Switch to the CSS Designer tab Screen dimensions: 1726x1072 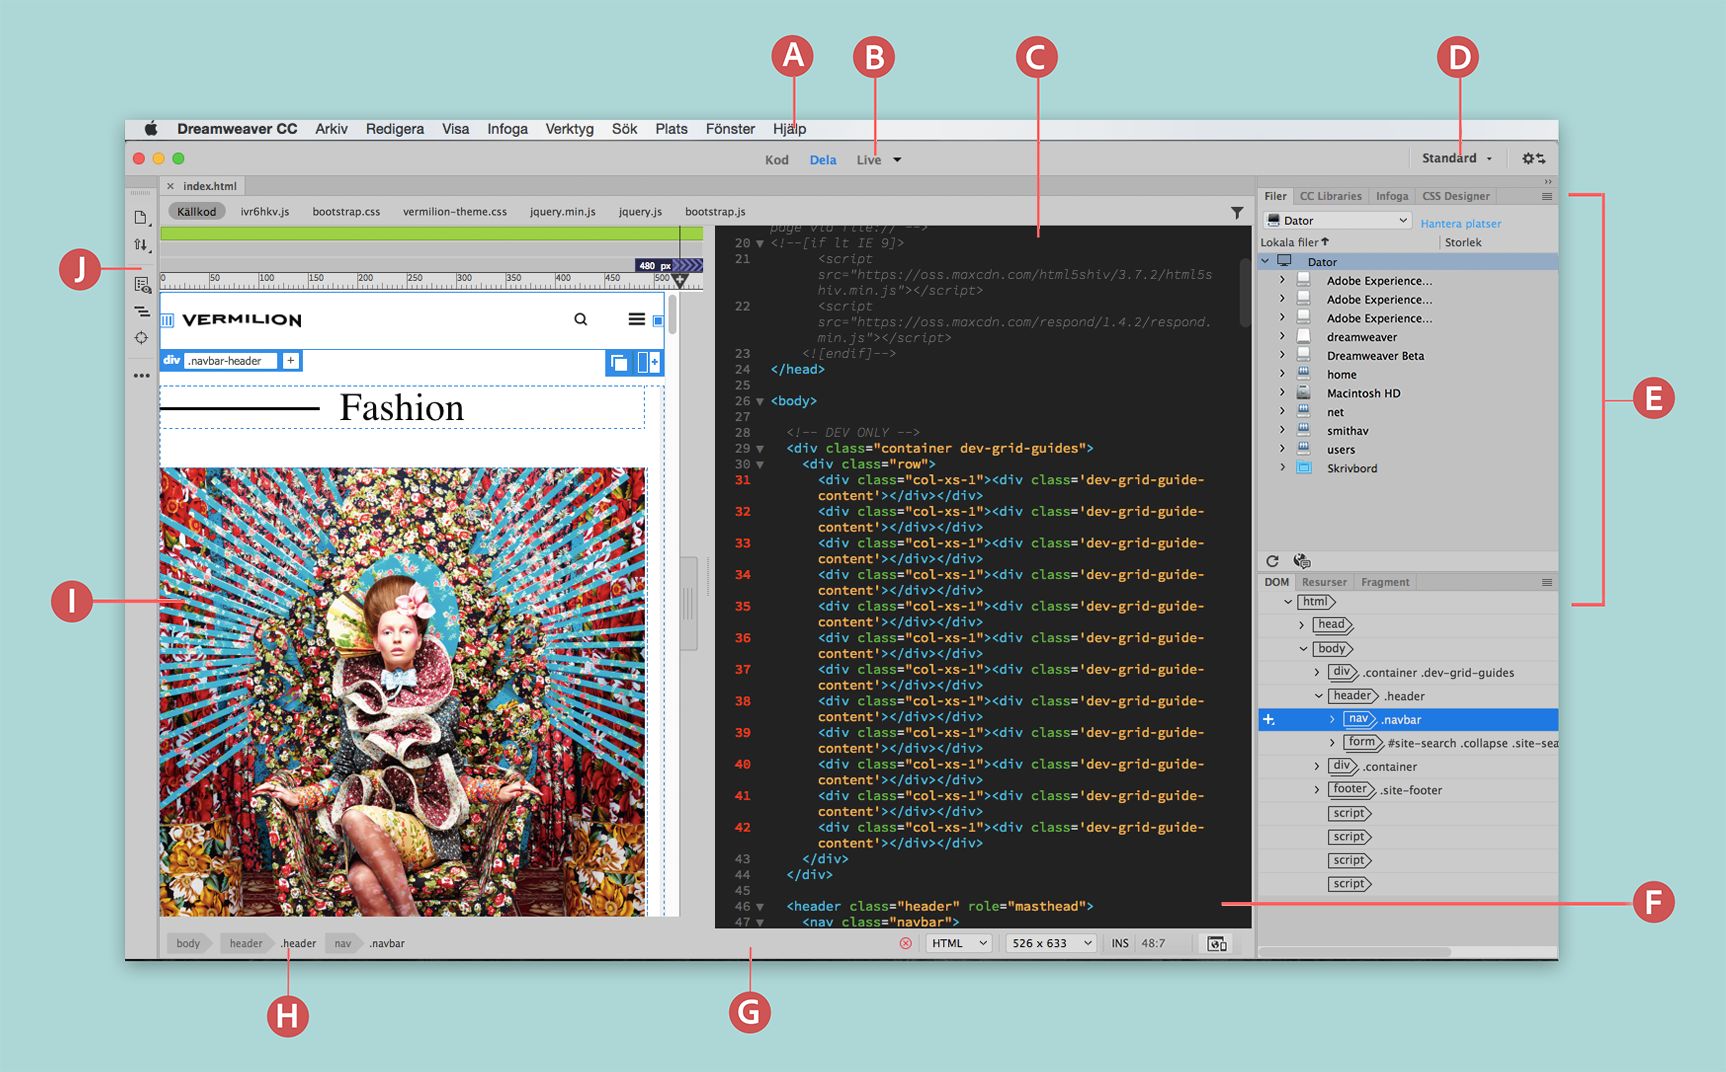tap(1455, 196)
